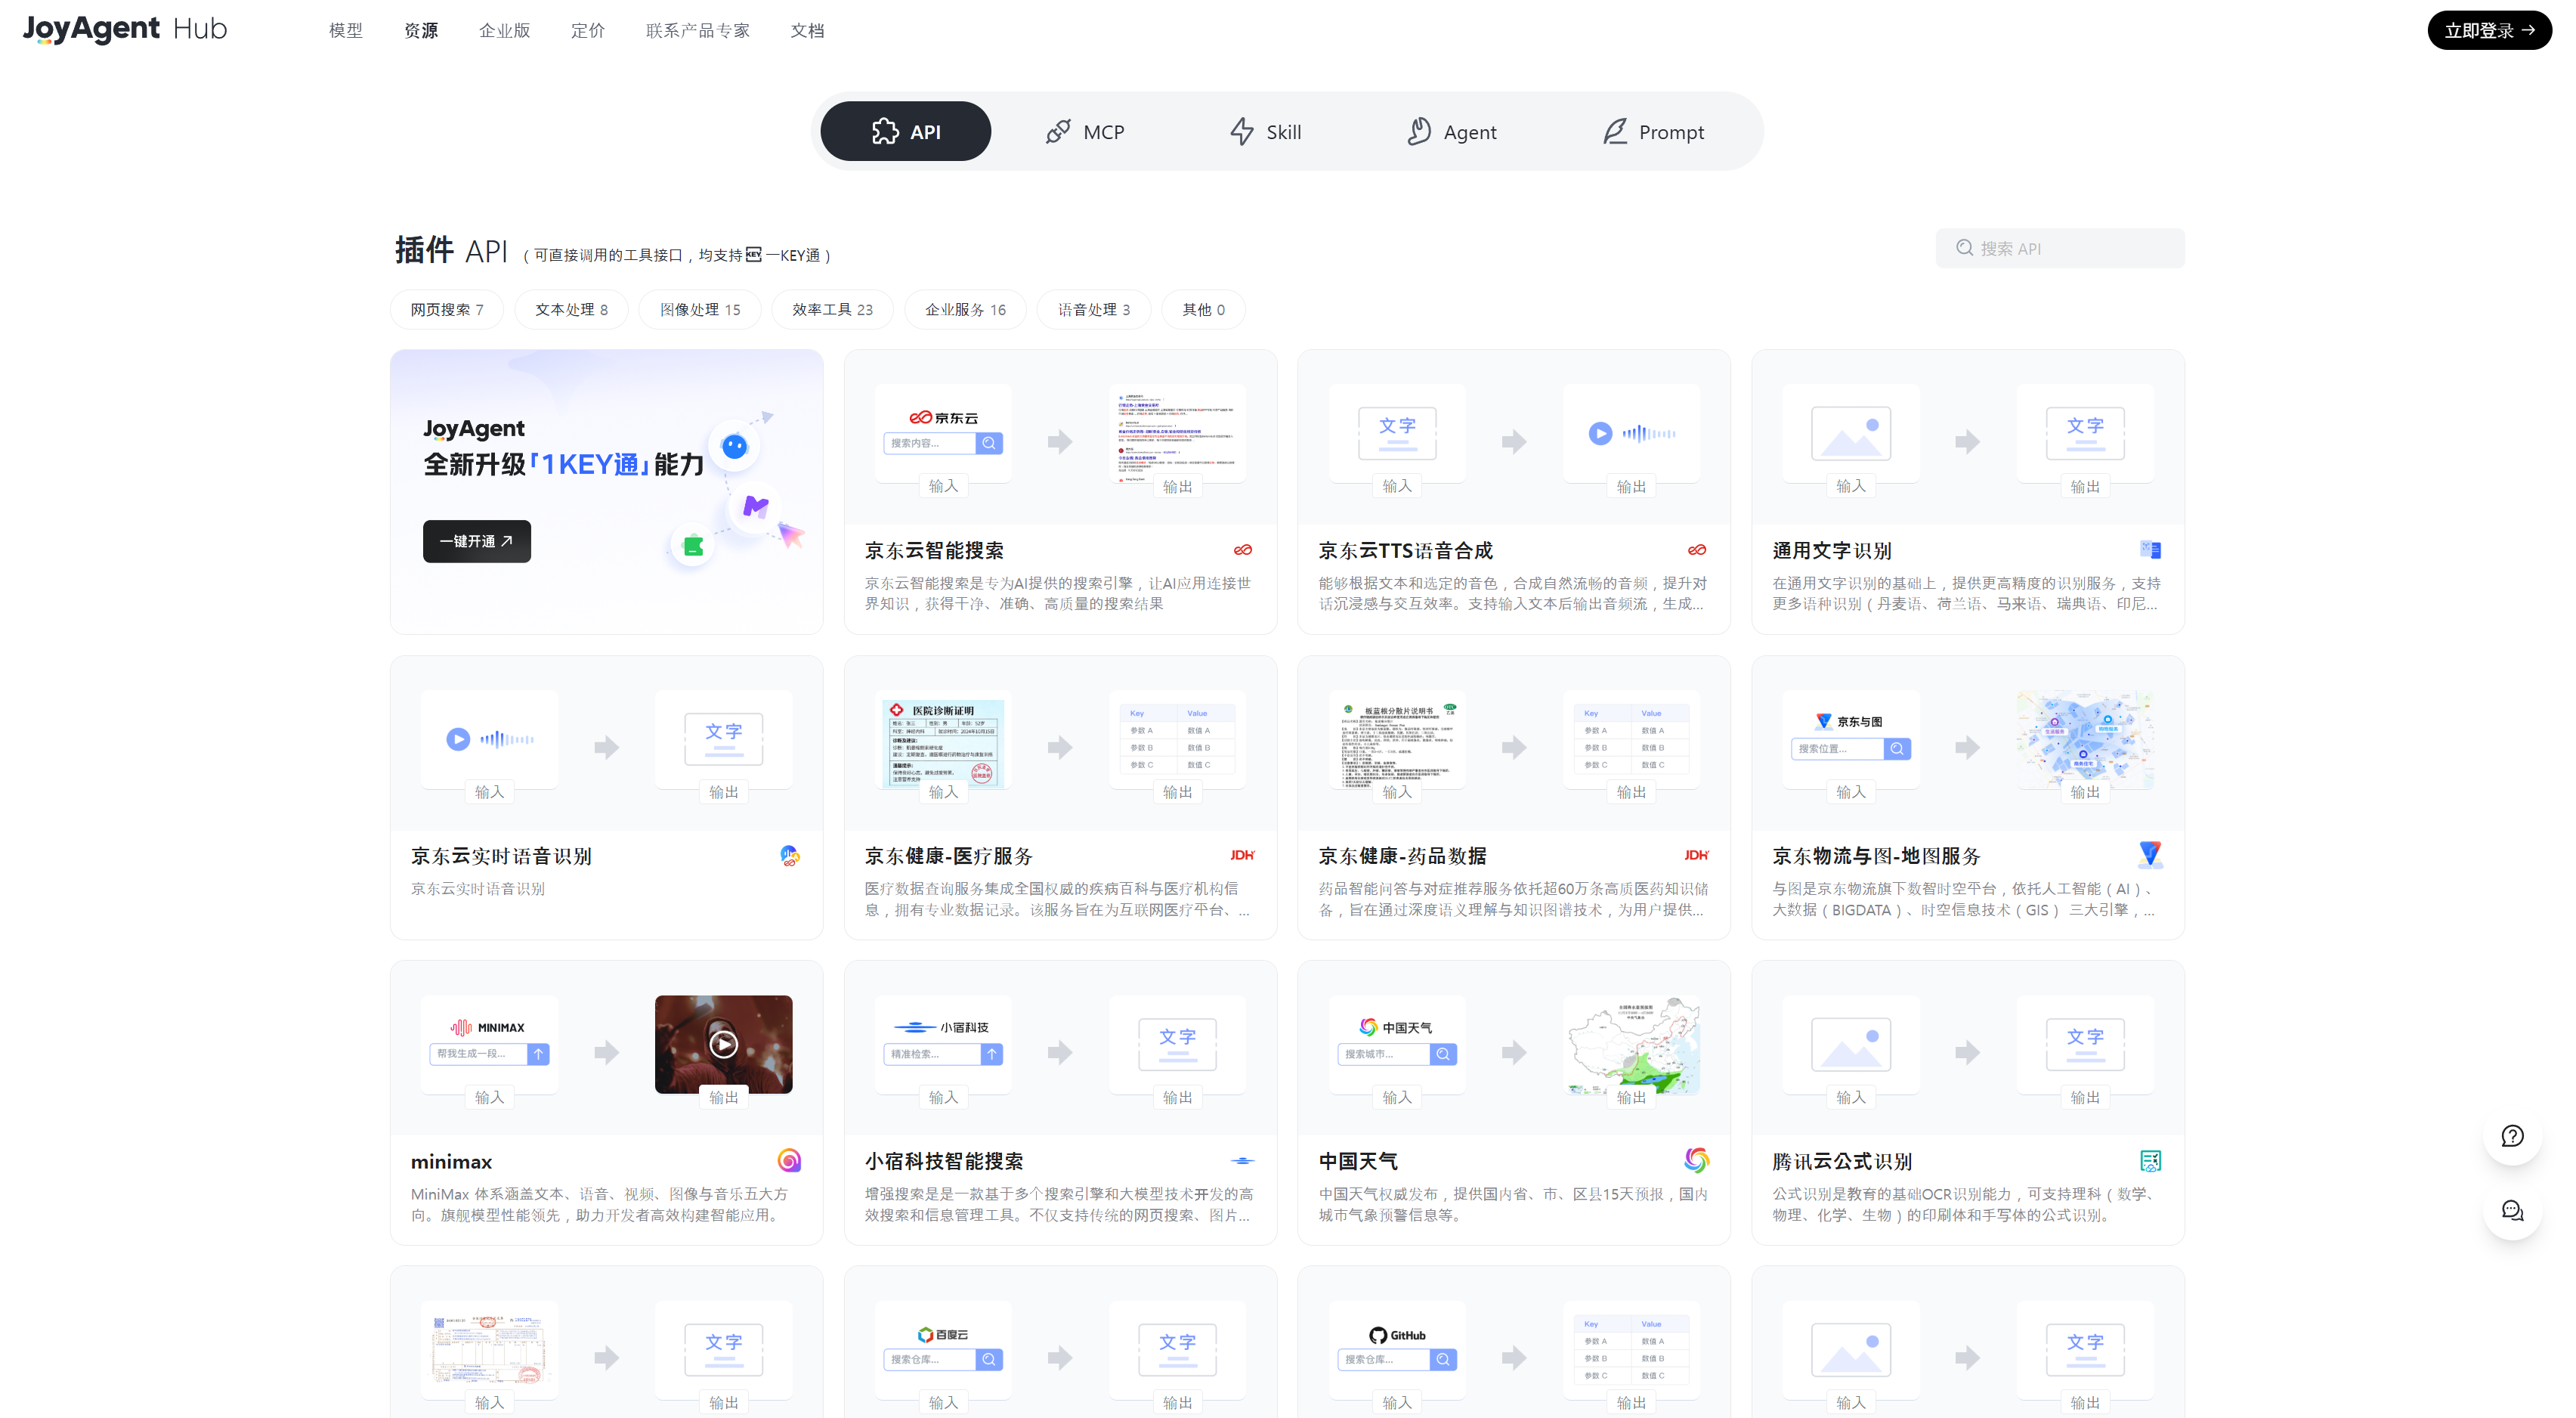The width and height of the screenshot is (2576, 1418).
Task: Click the 中国天气 map output thumbnail
Action: (x=1631, y=1045)
